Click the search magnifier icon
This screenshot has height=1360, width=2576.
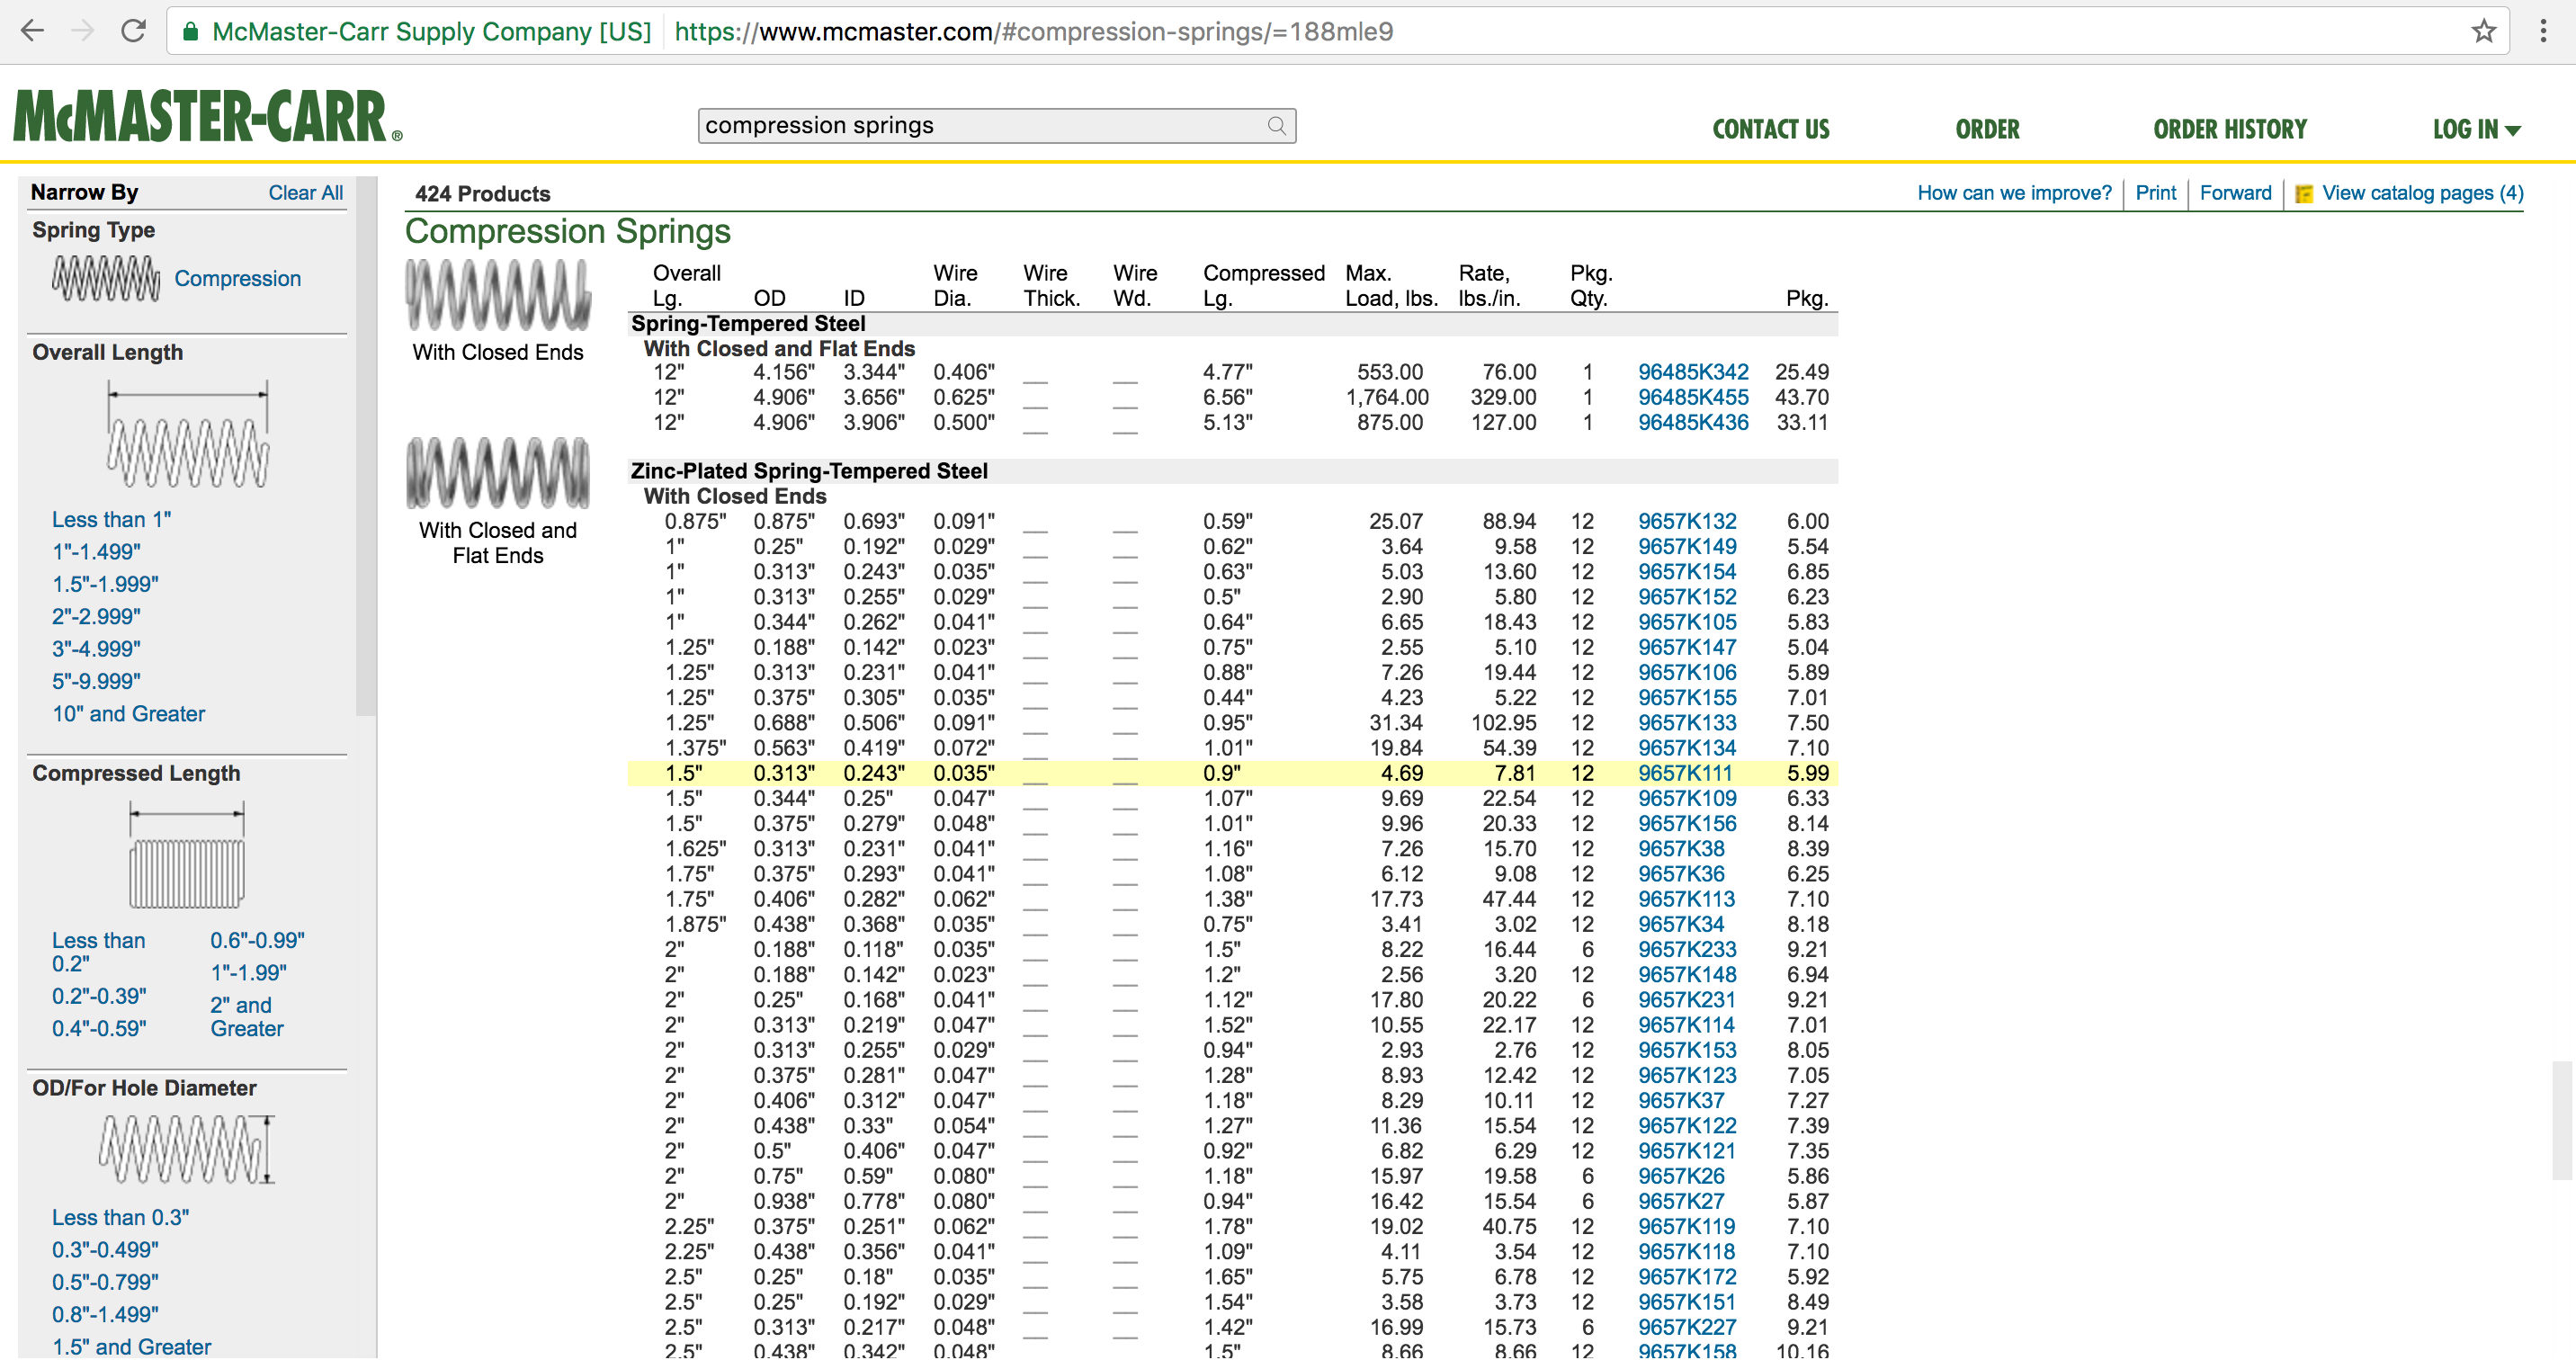coord(1276,125)
